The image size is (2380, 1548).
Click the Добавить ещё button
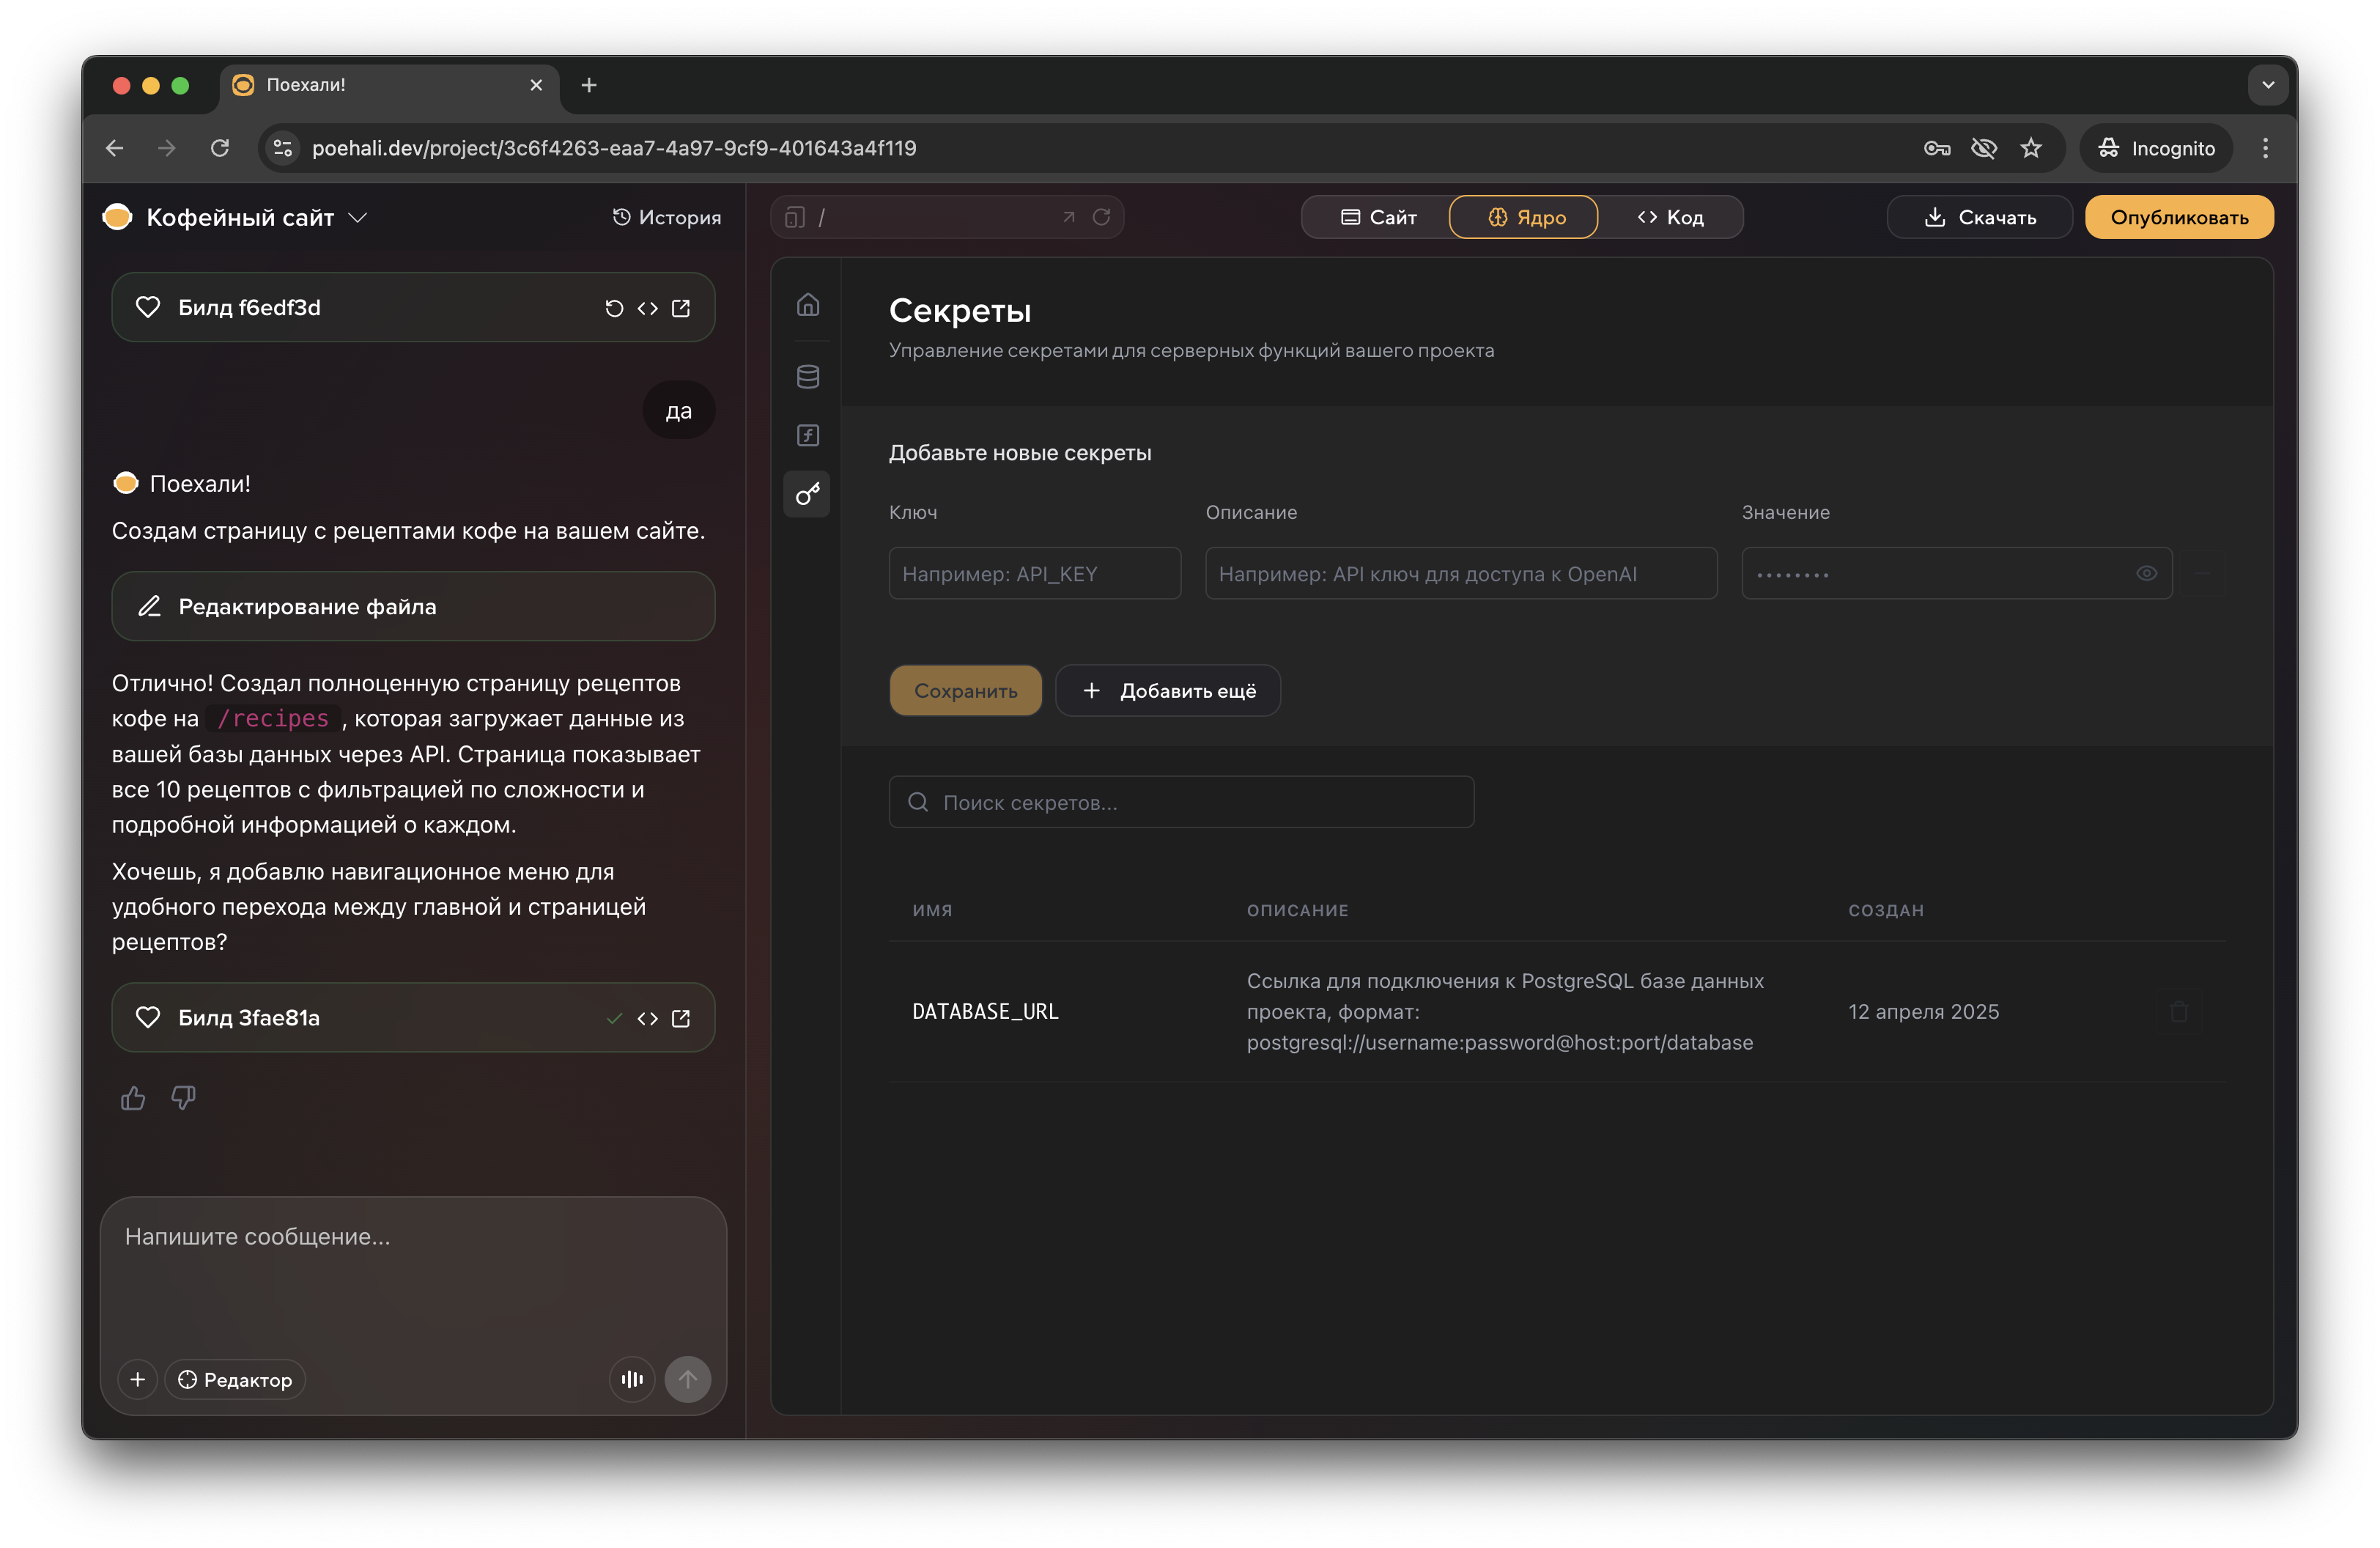1168,691
